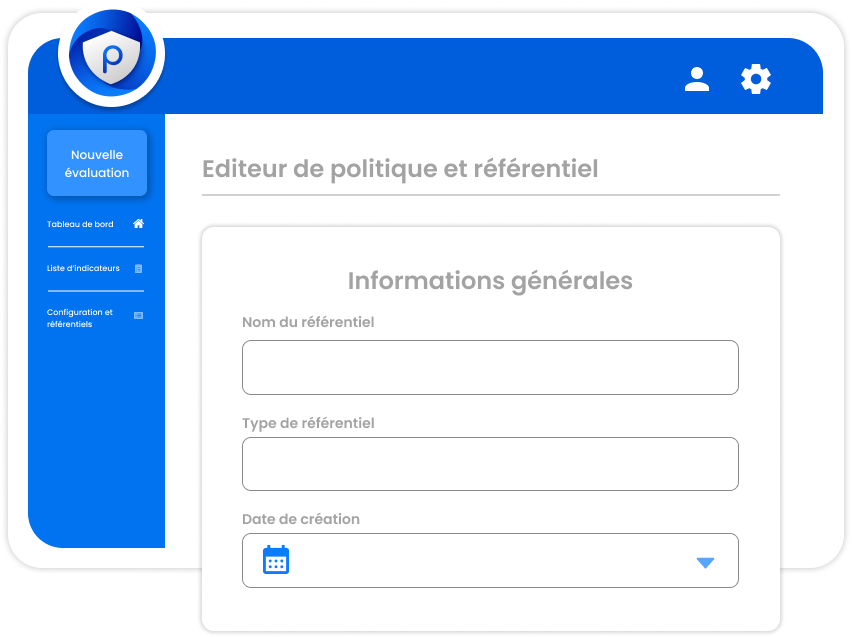Focus the Type de référentiel field
The image size is (852, 637).
click(490, 464)
